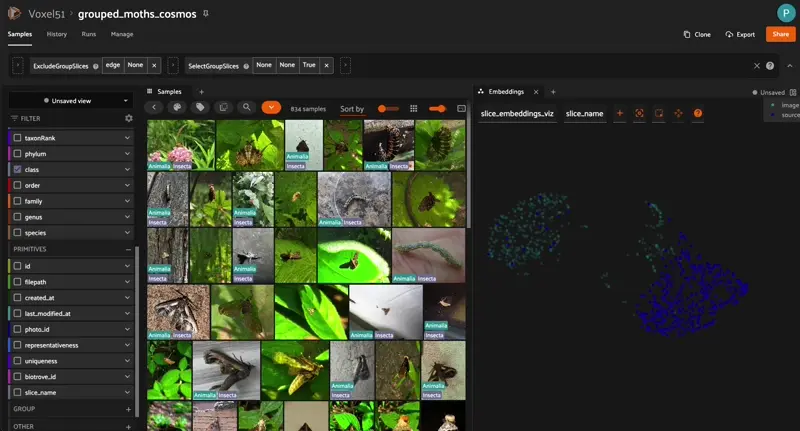Click the orange help icon in Embeddings
800x431 pixels.
tap(698, 113)
